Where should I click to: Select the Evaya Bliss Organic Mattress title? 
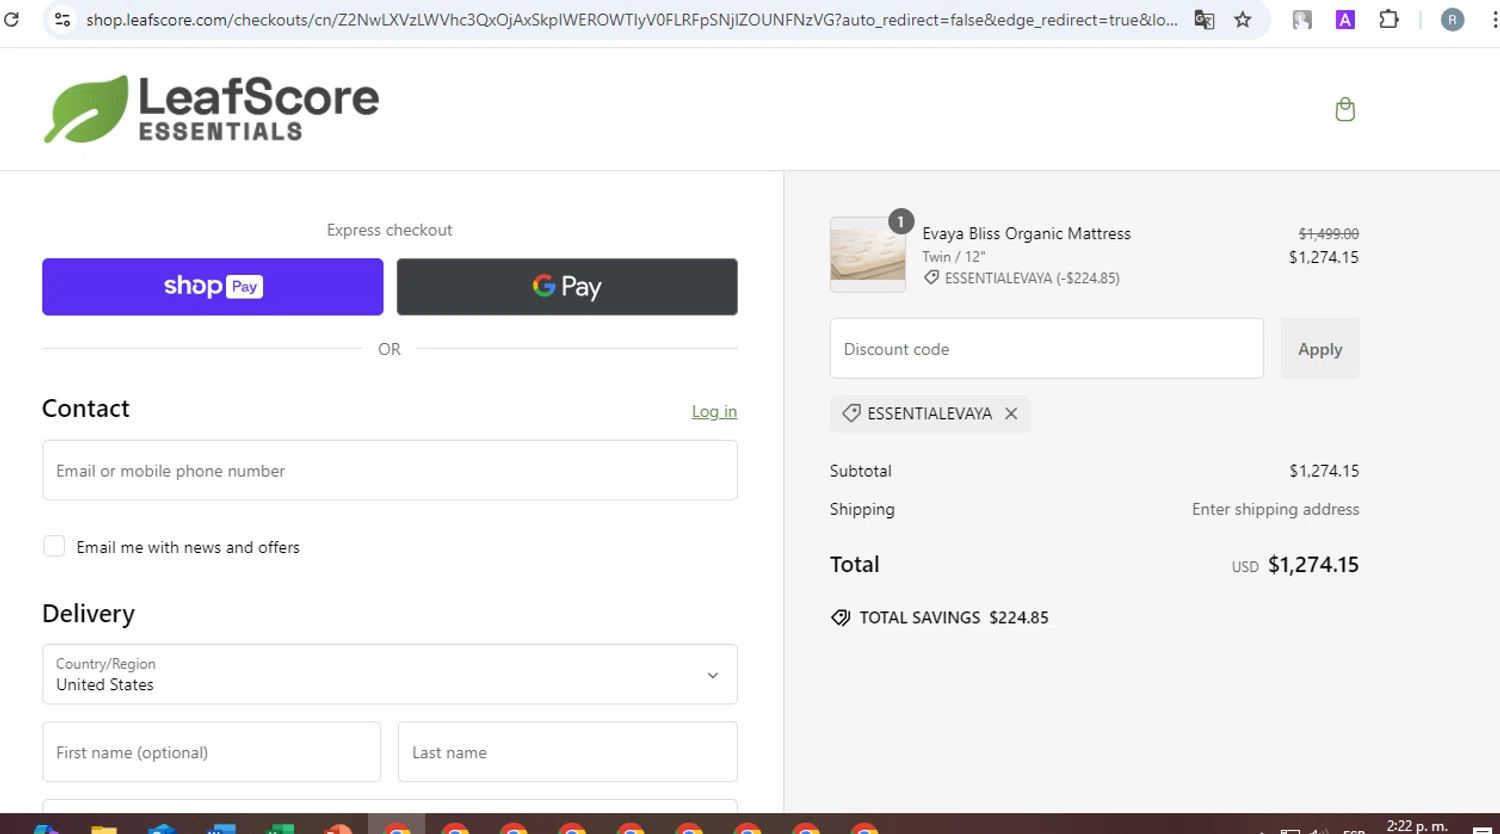[1026, 233]
